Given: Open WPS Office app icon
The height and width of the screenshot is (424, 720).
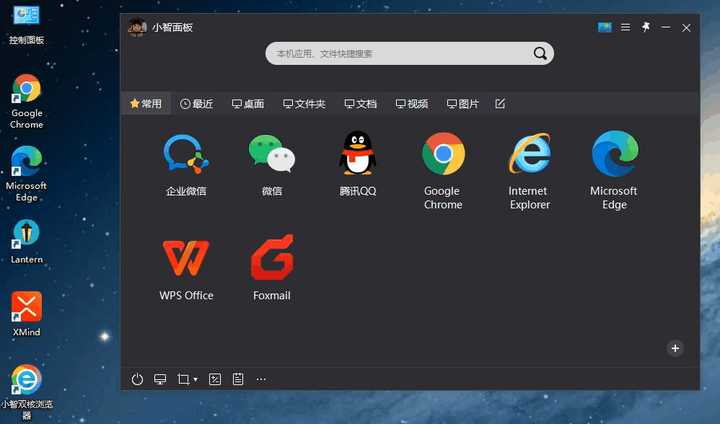Looking at the screenshot, I should 186,268.
